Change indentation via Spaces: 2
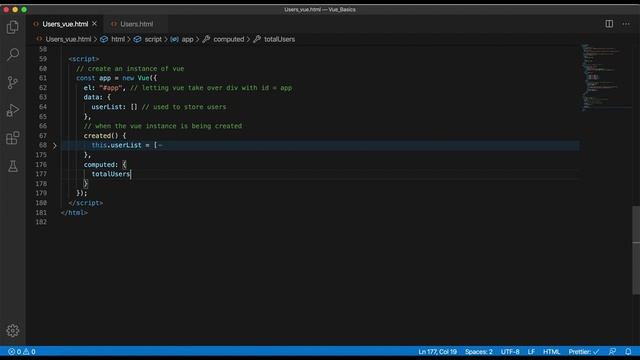 478,351
